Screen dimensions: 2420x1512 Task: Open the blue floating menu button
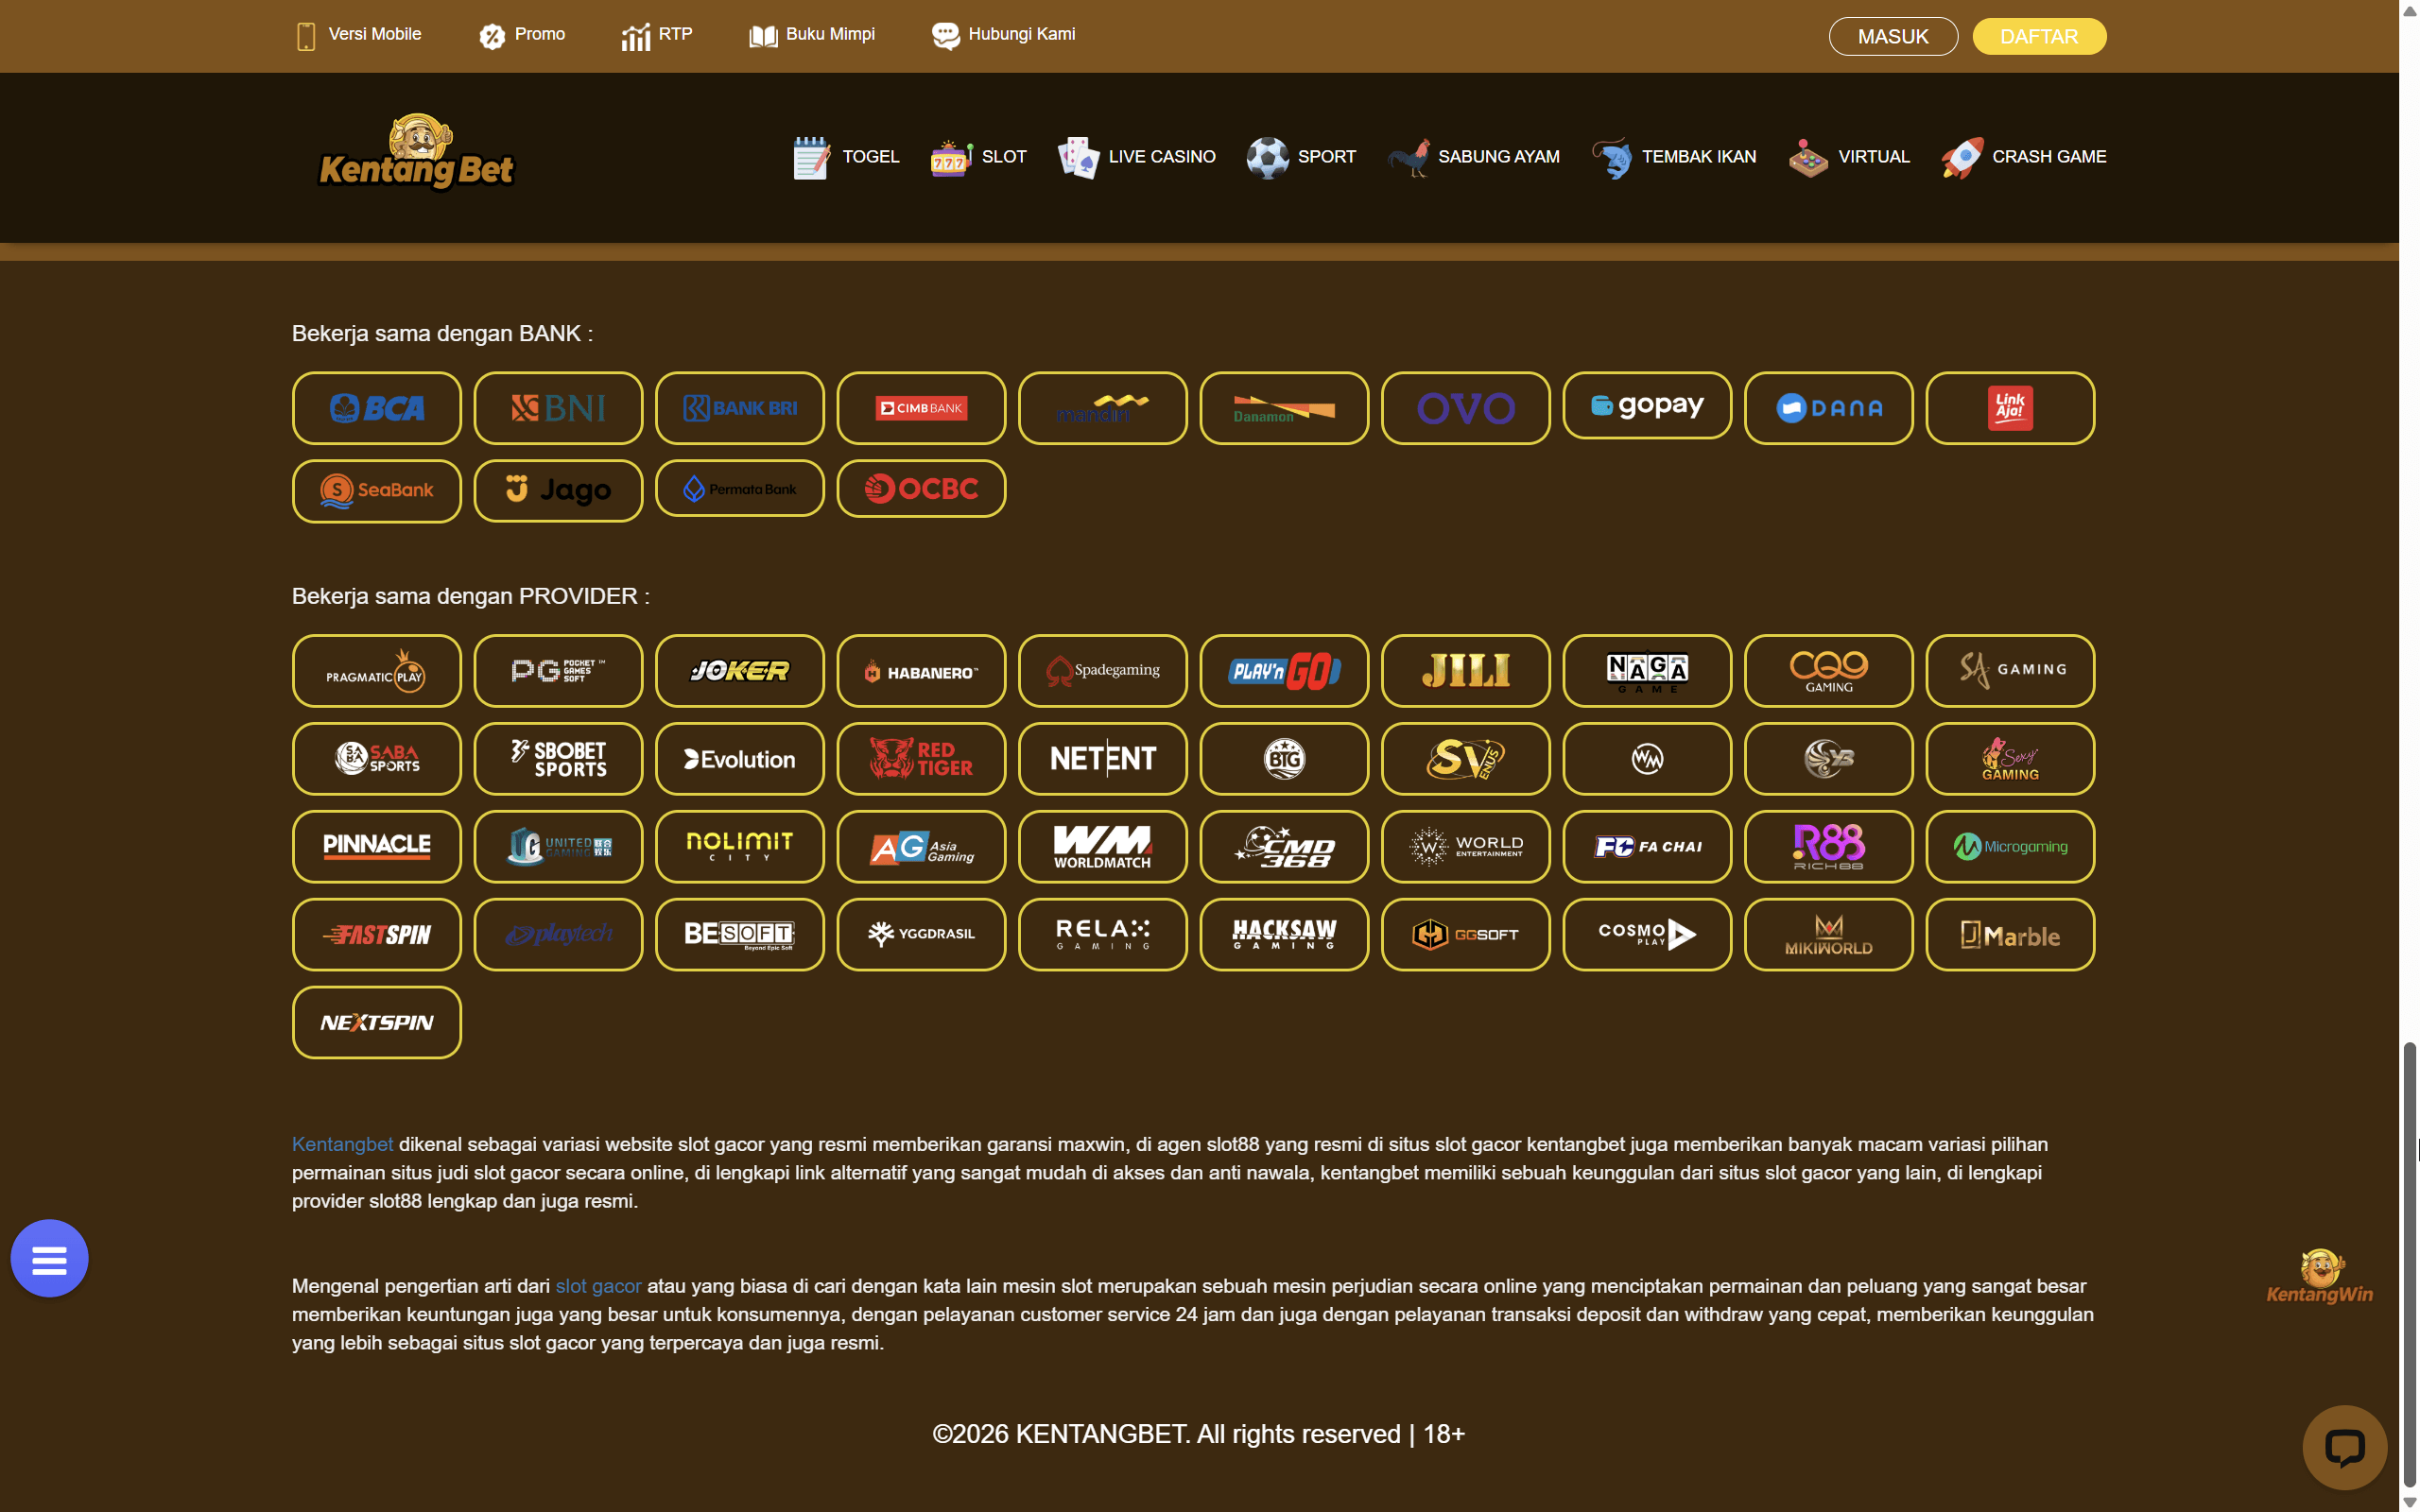pyautogui.click(x=49, y=1259)
